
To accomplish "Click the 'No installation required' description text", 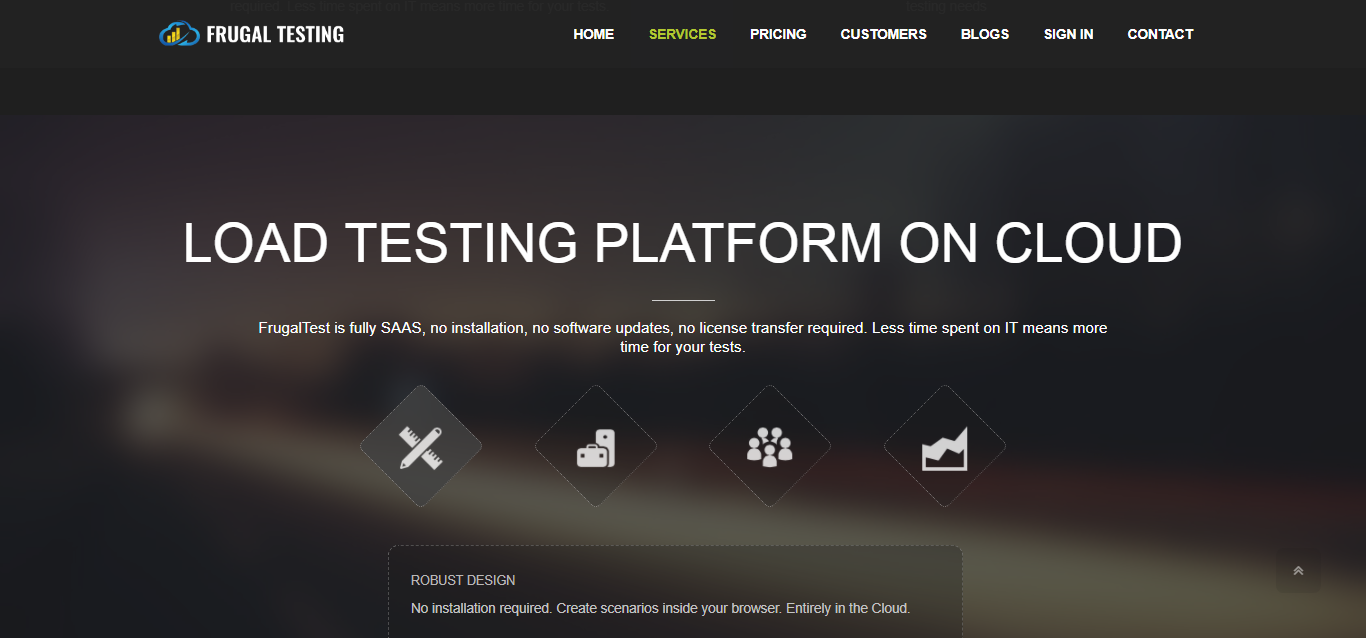I will click(x=661, y=608).
